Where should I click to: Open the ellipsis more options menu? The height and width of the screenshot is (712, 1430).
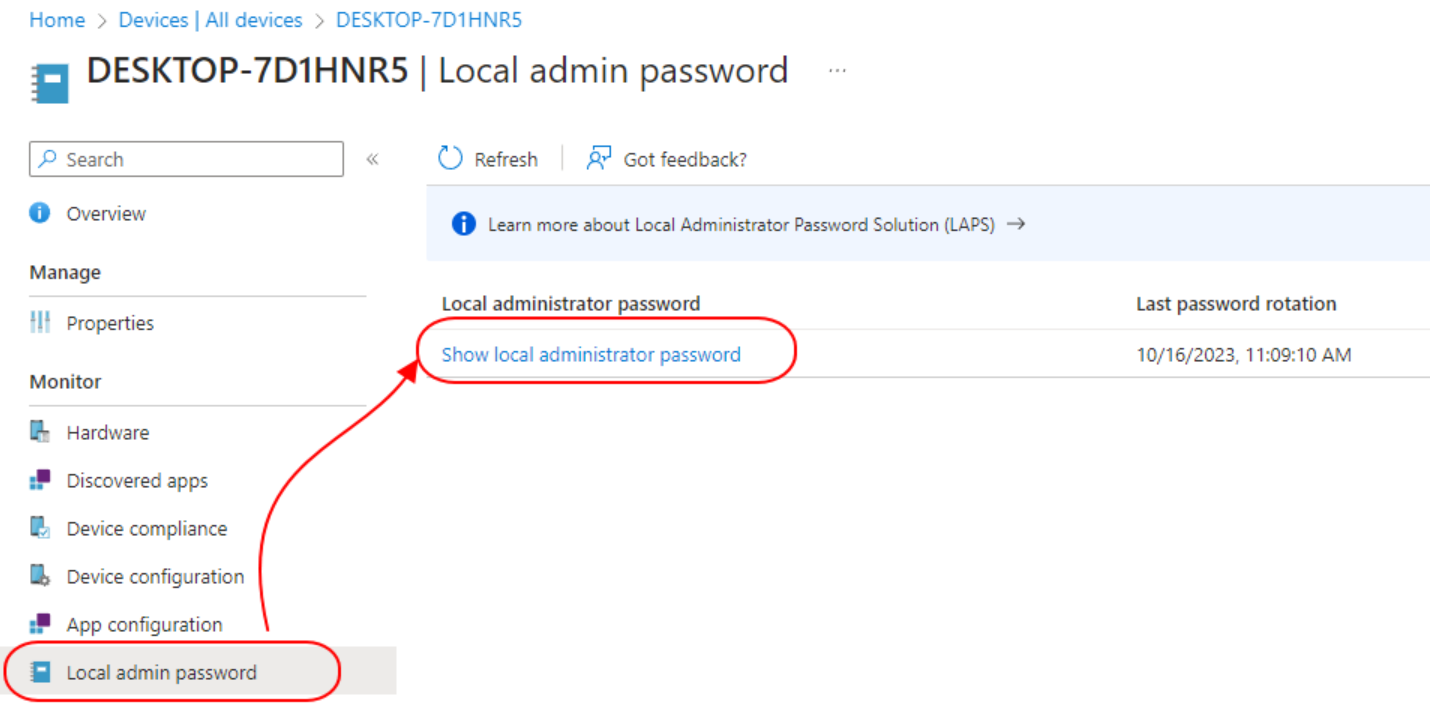coord(837,71)
